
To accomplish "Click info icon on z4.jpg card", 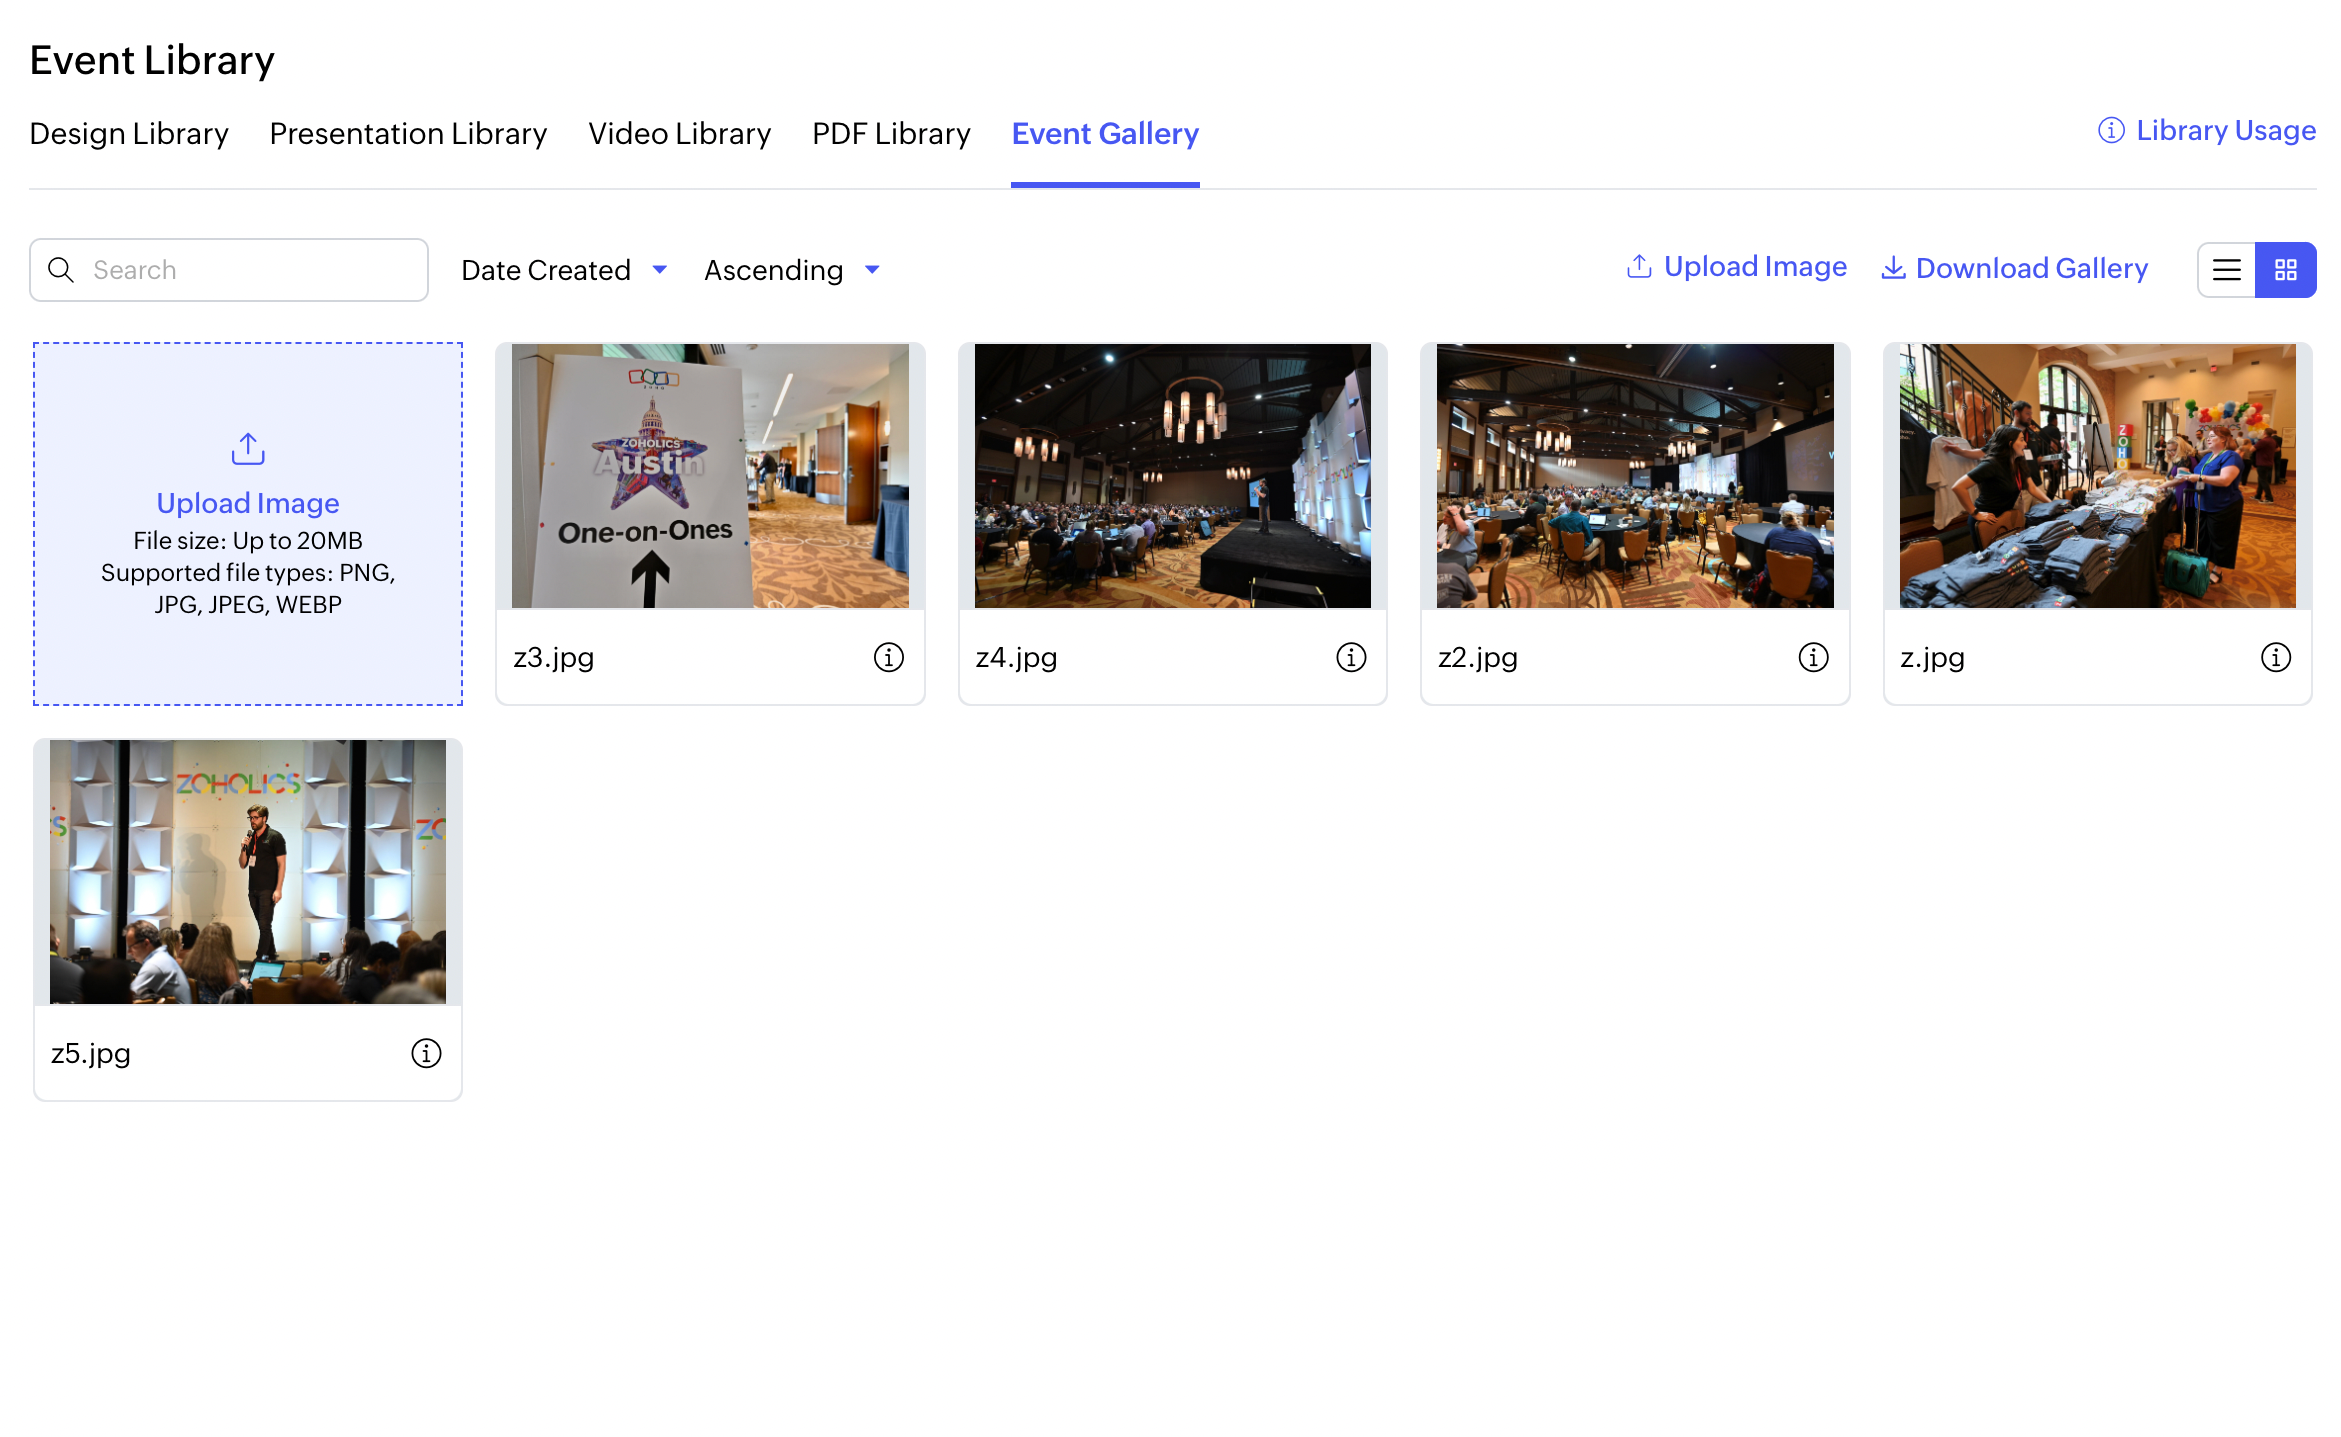I will tap(1350, 657).
